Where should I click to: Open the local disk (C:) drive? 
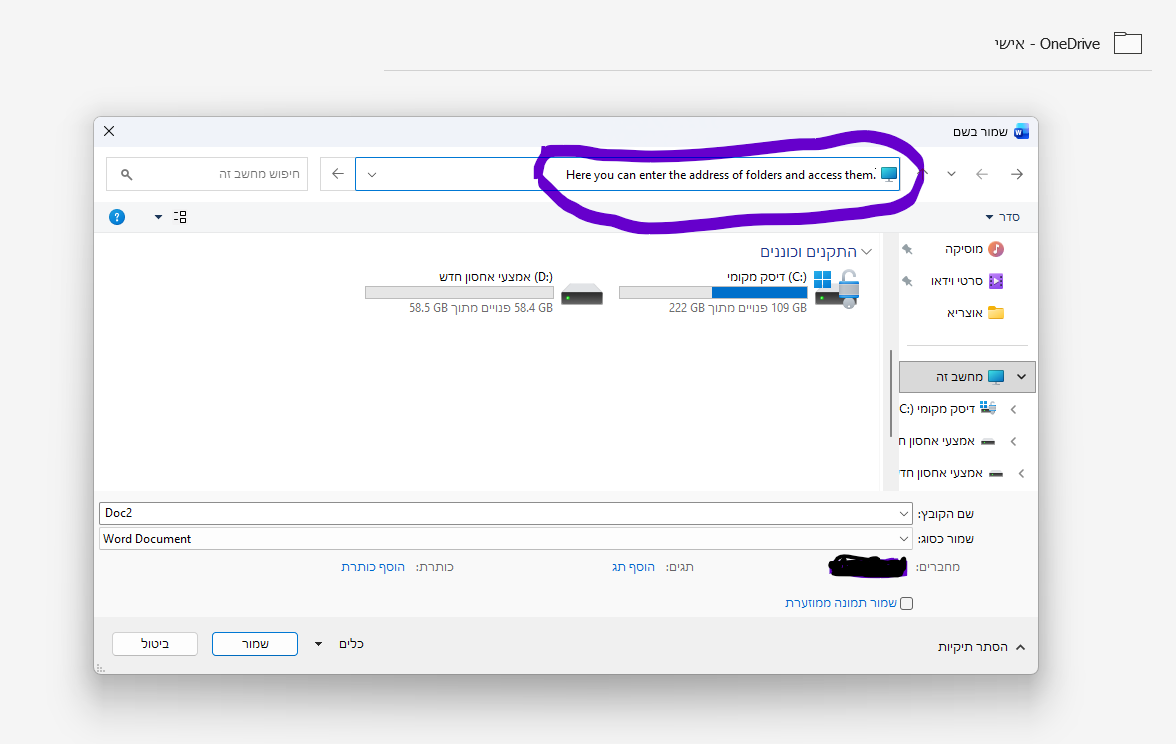click(739, 292)
